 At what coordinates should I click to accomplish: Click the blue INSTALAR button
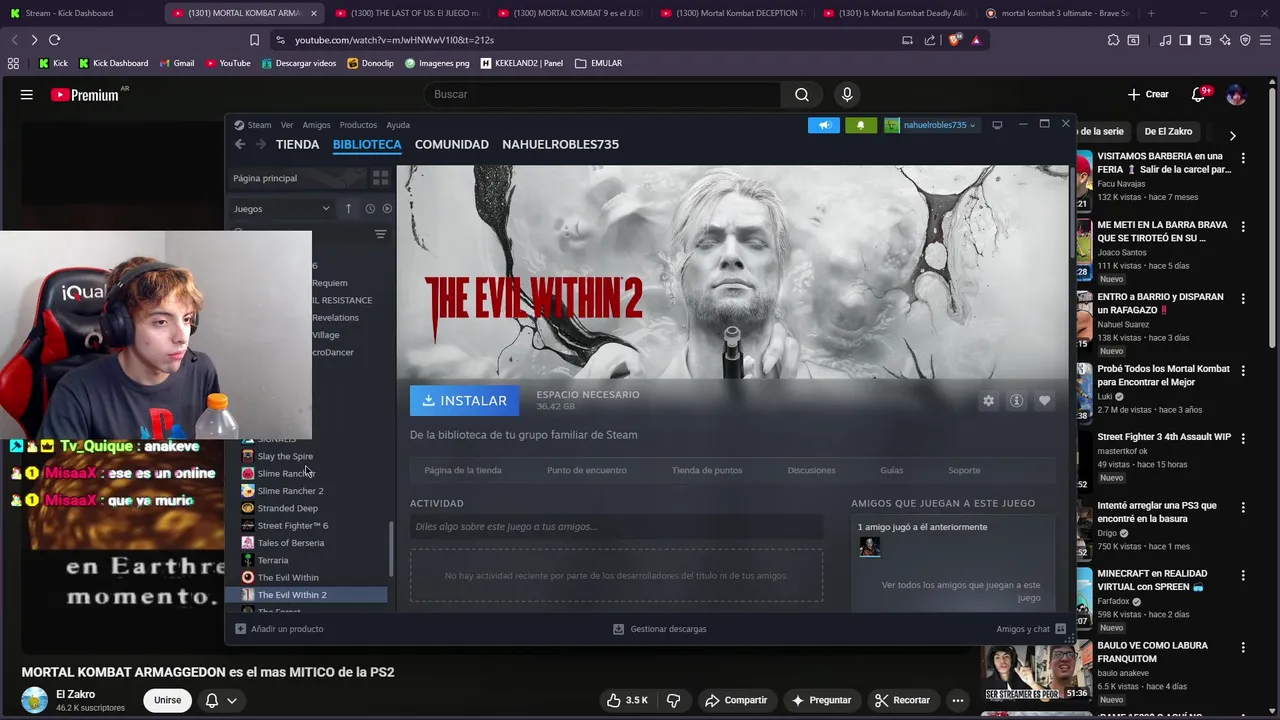pos(464,400)
